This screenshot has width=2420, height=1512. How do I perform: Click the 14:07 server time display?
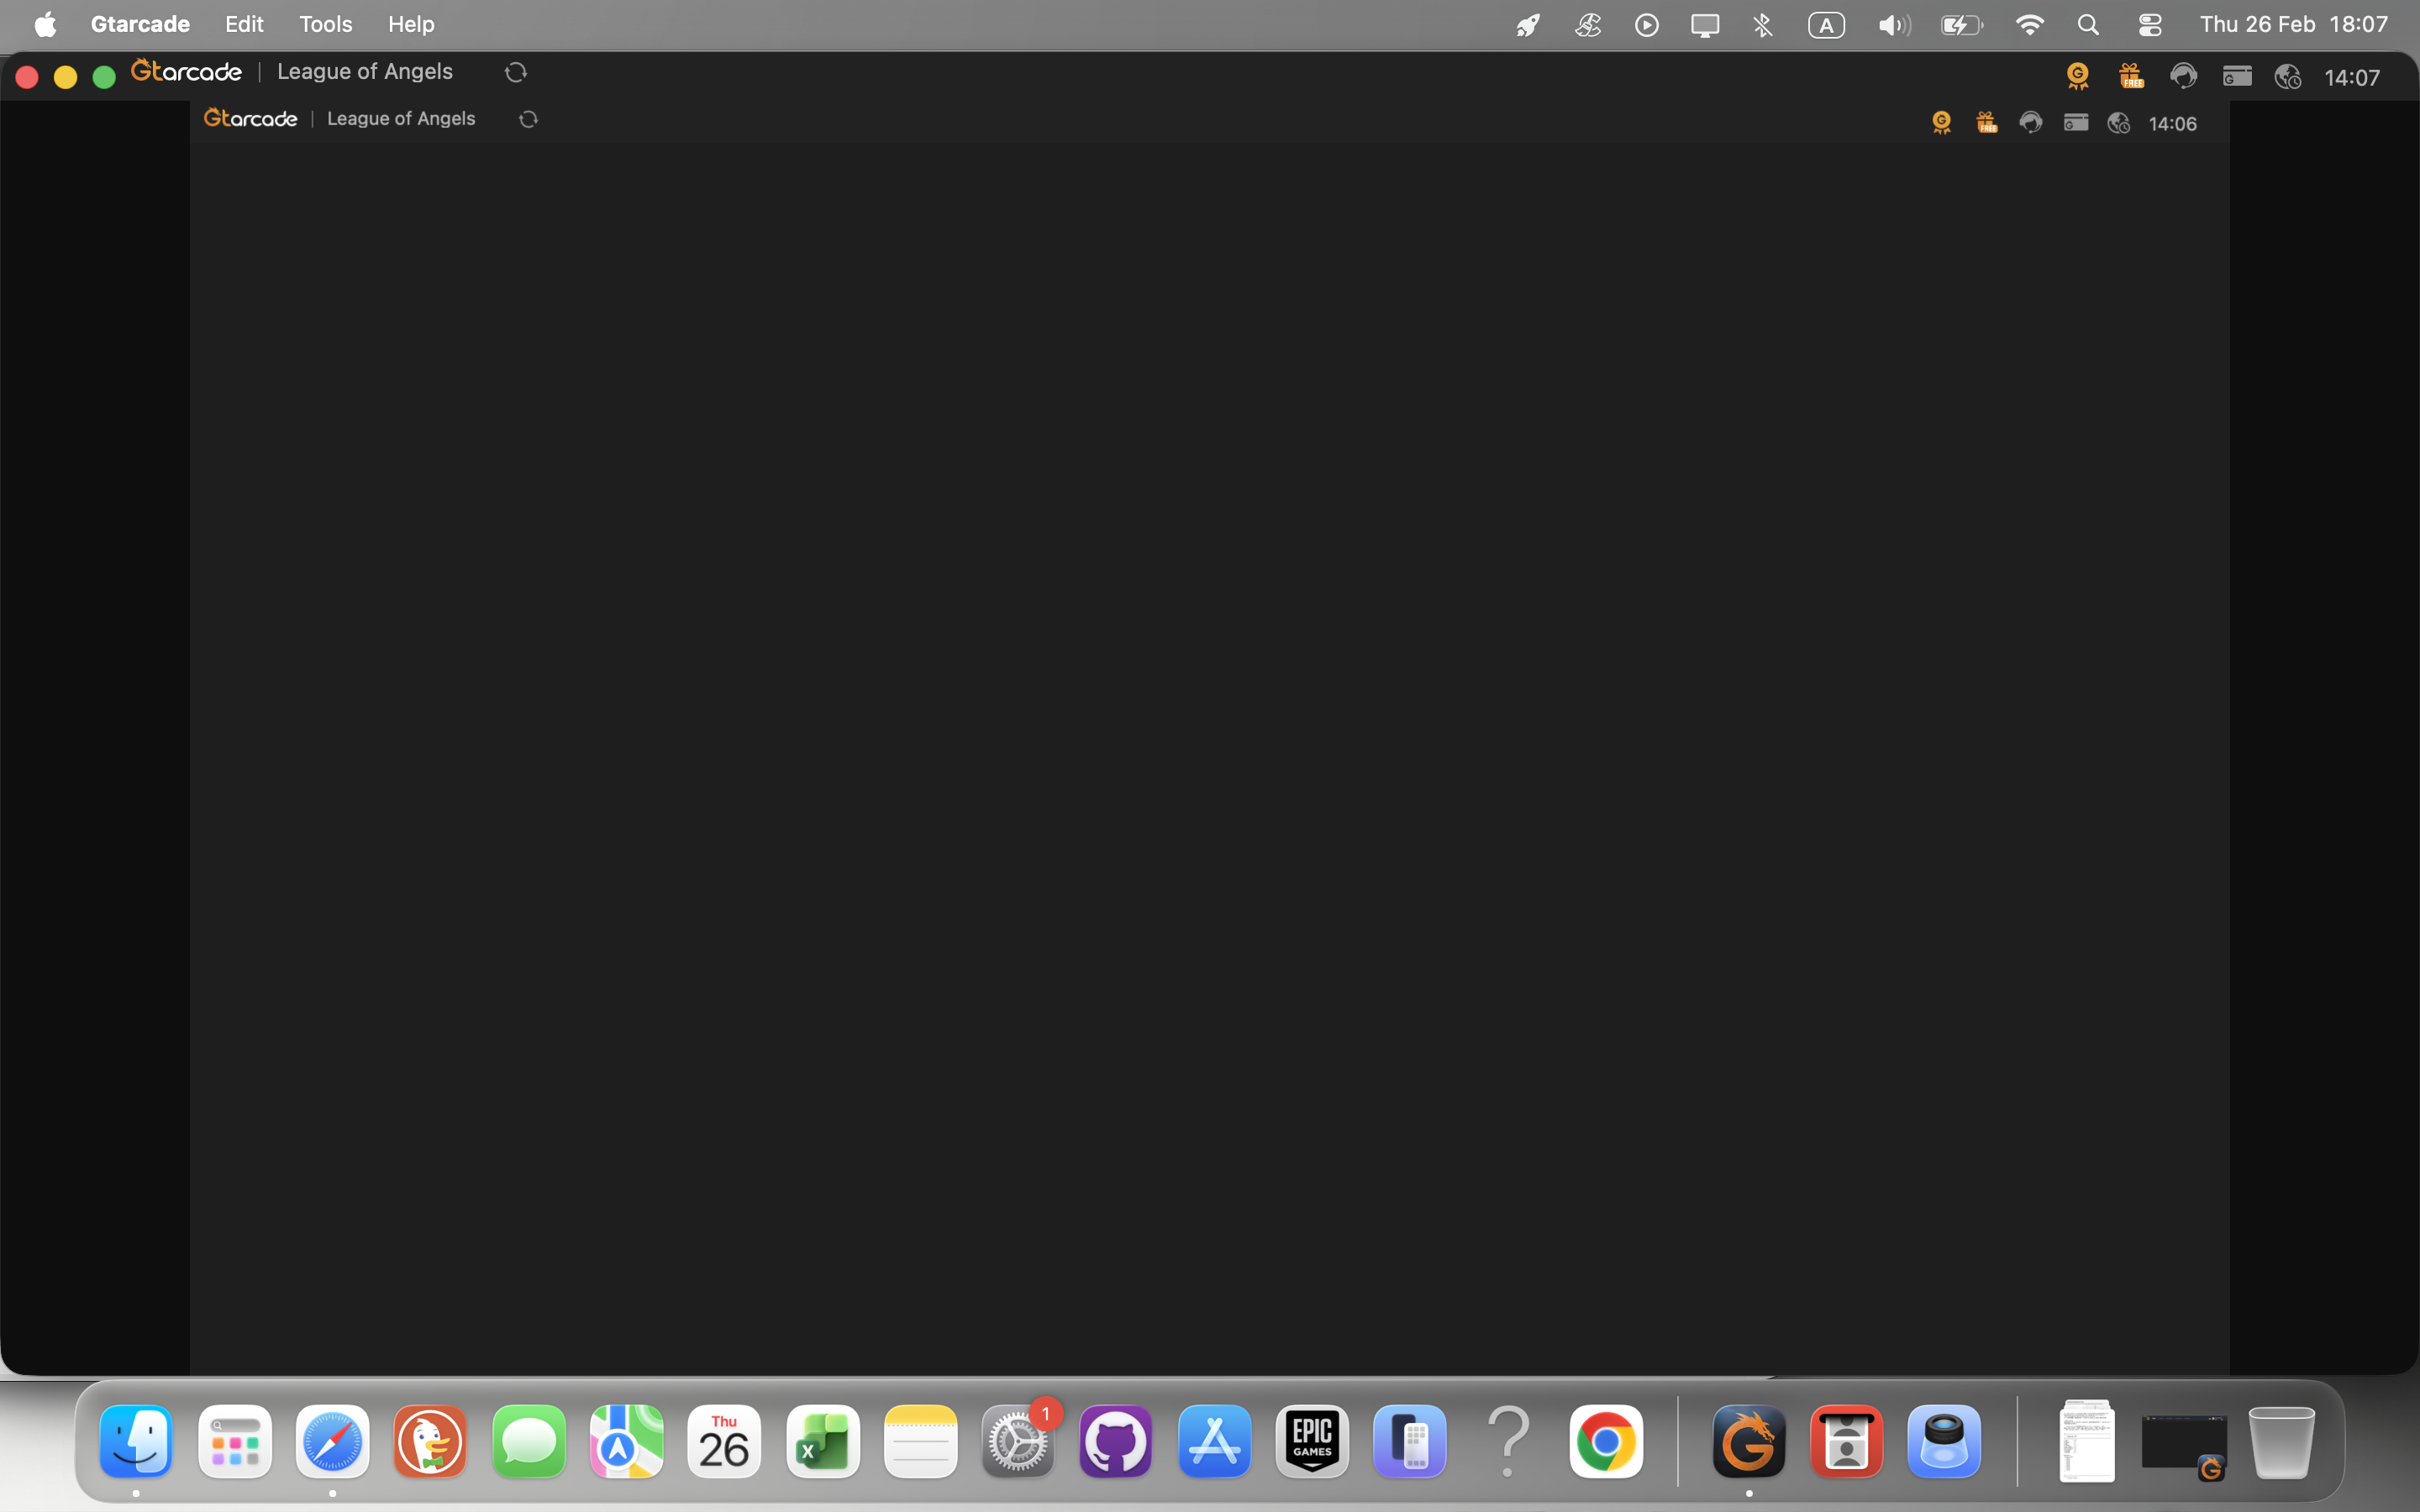(2351, 78)
